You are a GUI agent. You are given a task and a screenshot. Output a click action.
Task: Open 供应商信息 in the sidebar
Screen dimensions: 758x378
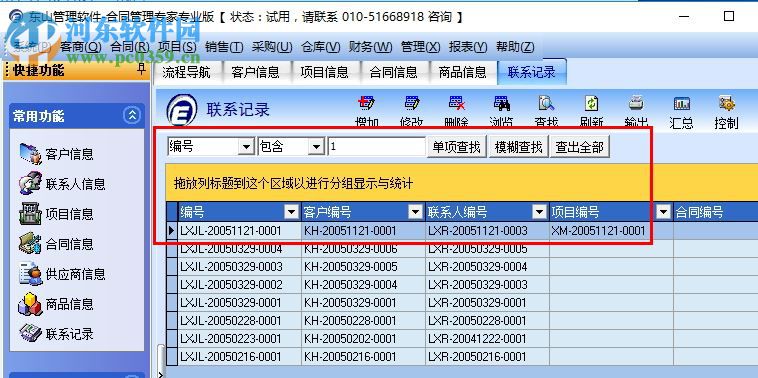[x=62, y=274]
